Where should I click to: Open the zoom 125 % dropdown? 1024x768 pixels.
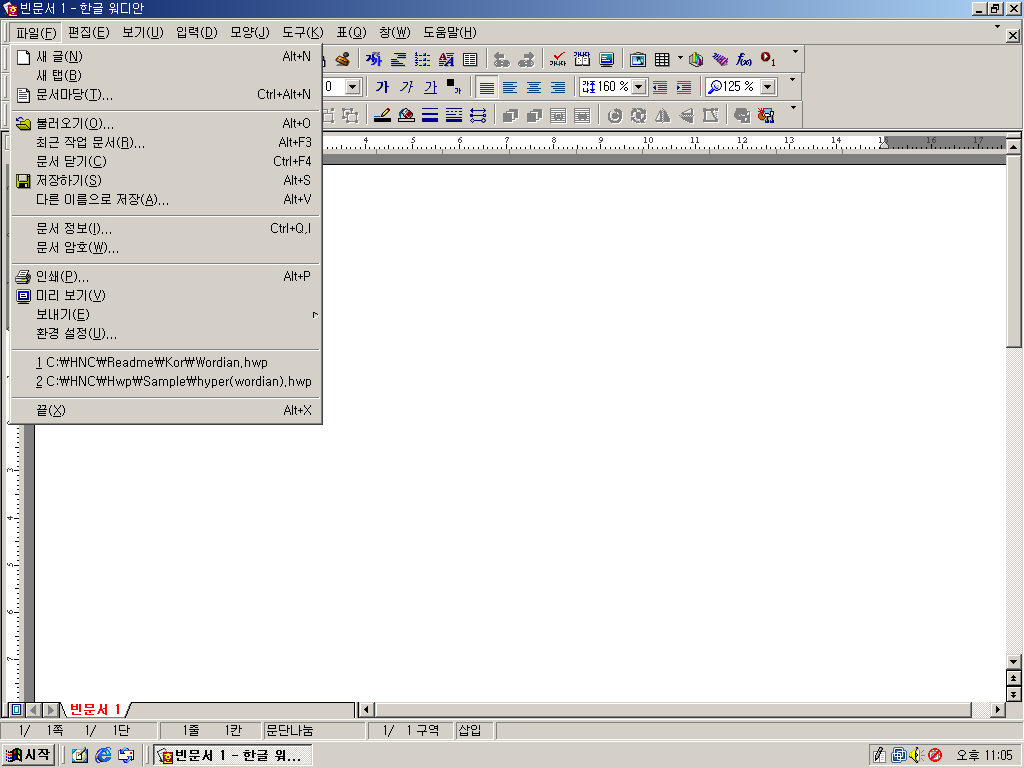pos(768,87)
